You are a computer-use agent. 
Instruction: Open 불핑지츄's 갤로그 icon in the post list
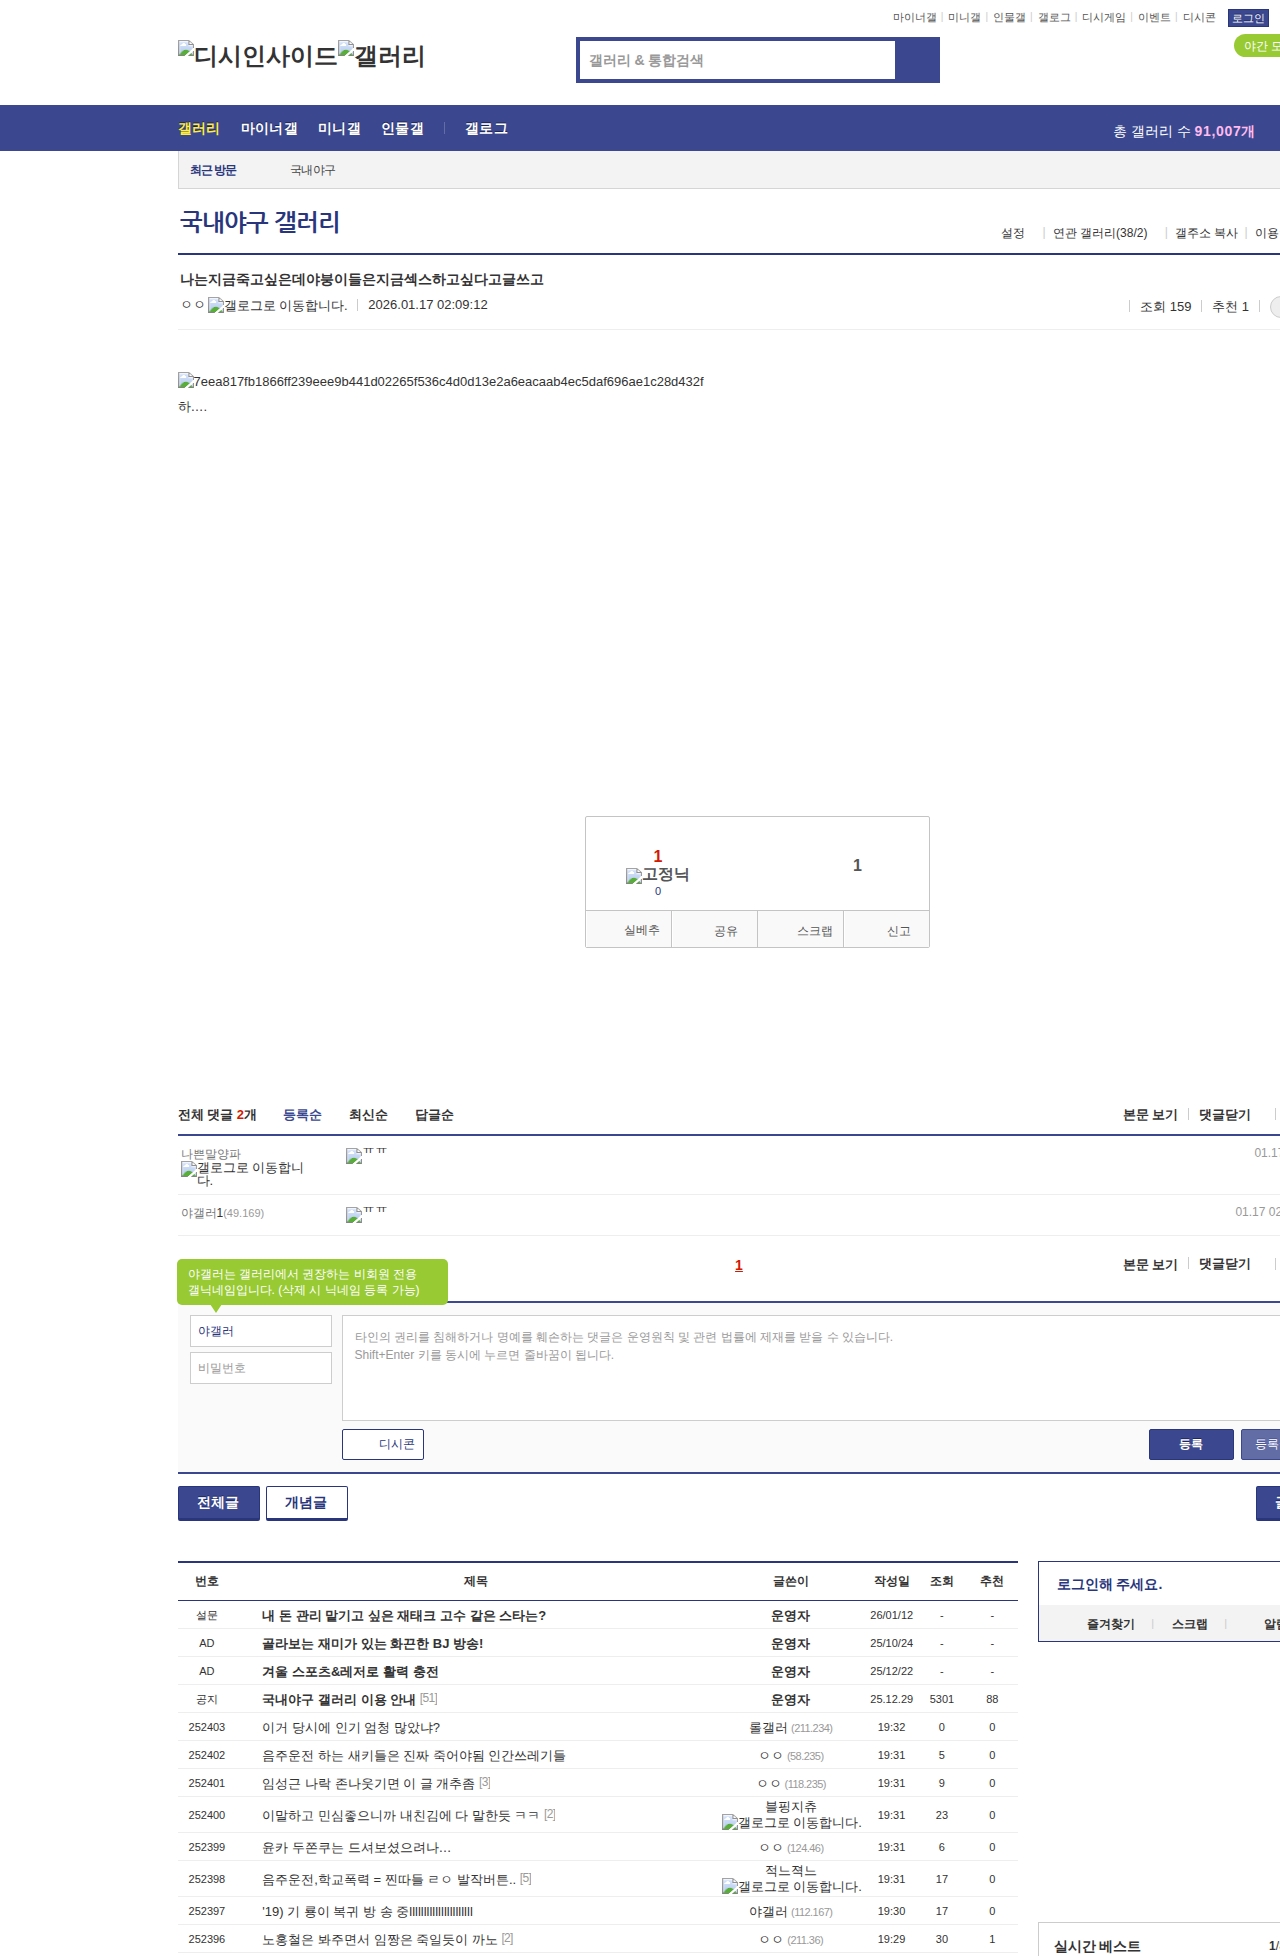pyautogui.click(x=791, y=1823)
